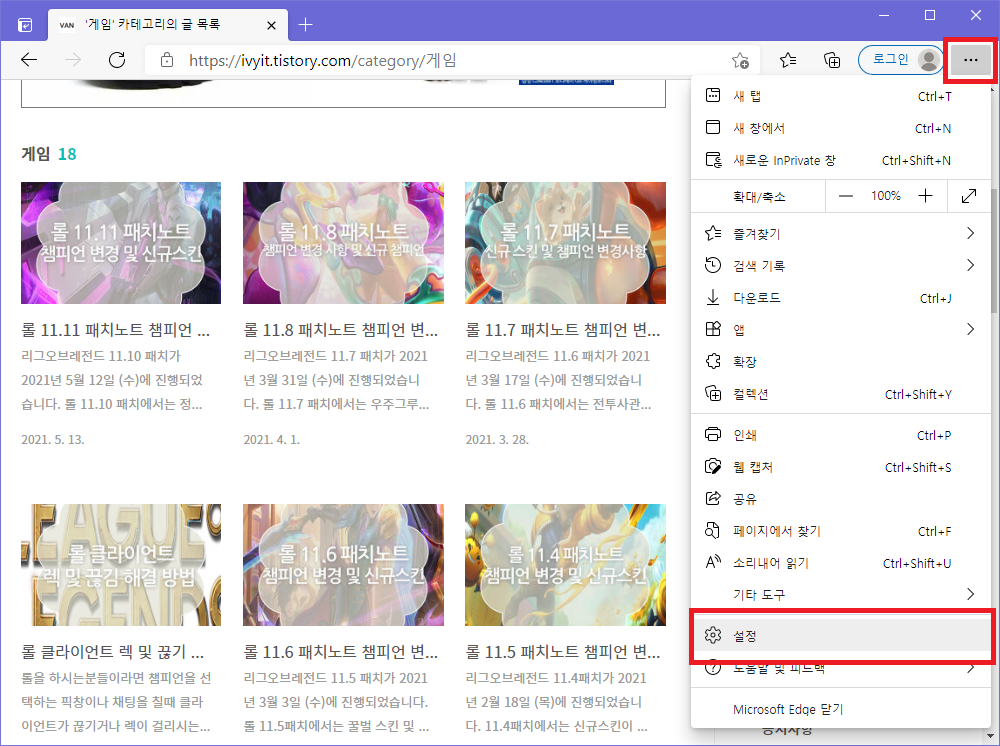Select 새 탭 menu item
This screenshot has width=1000, height=746.
pos(841,96)
